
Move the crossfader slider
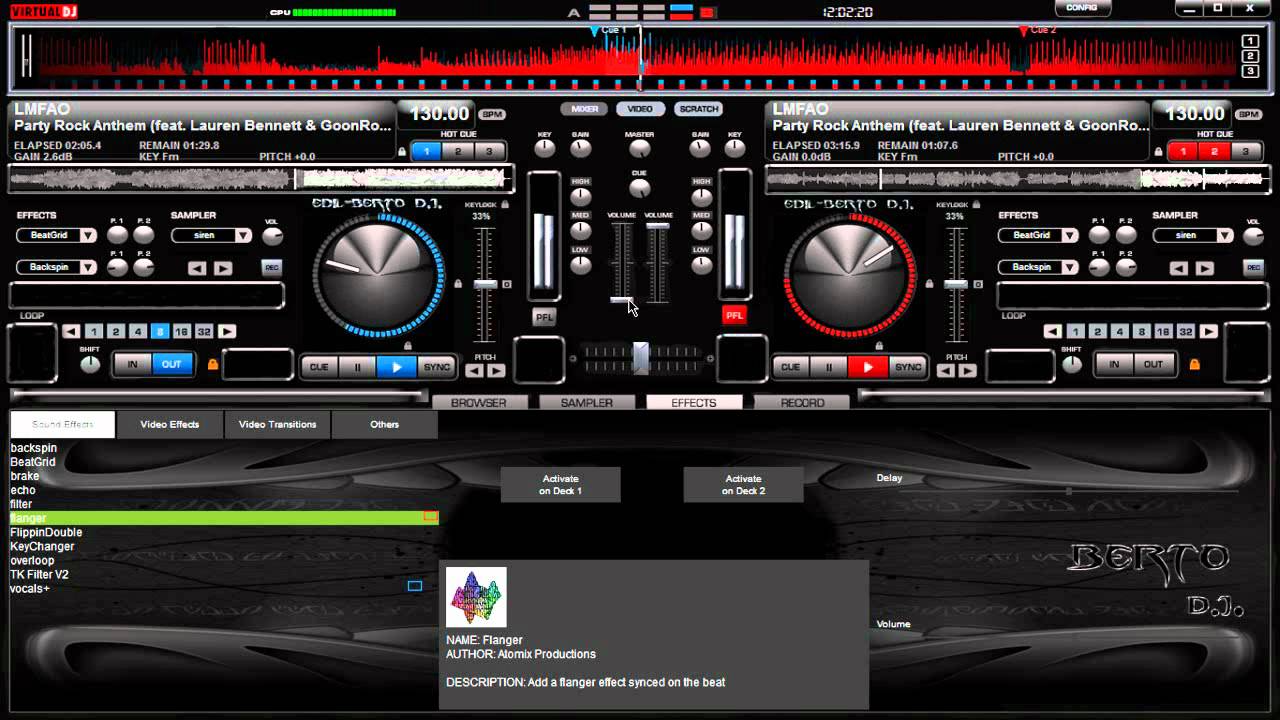[640, 357]
